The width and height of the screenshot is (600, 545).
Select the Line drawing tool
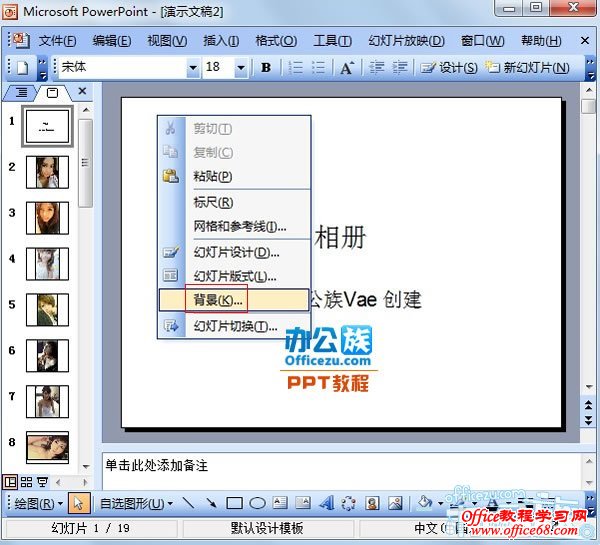click(188, 503)
